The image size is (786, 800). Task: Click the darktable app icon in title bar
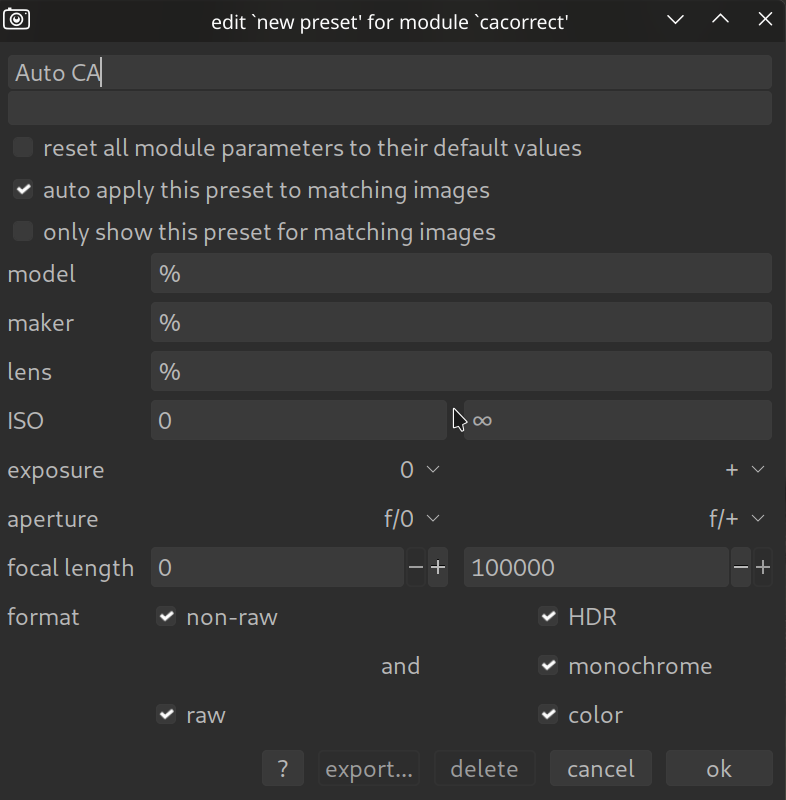(17, 19)
